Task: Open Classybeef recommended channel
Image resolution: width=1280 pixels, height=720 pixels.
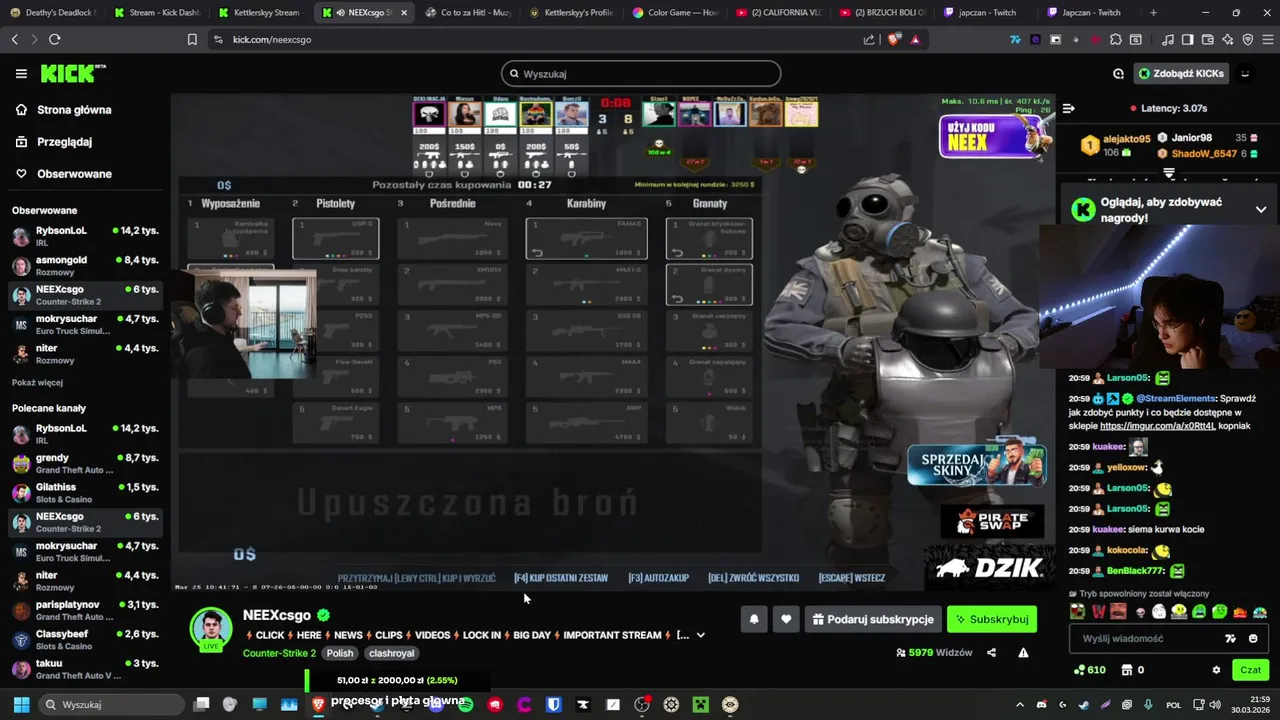Action: (84, 639)
